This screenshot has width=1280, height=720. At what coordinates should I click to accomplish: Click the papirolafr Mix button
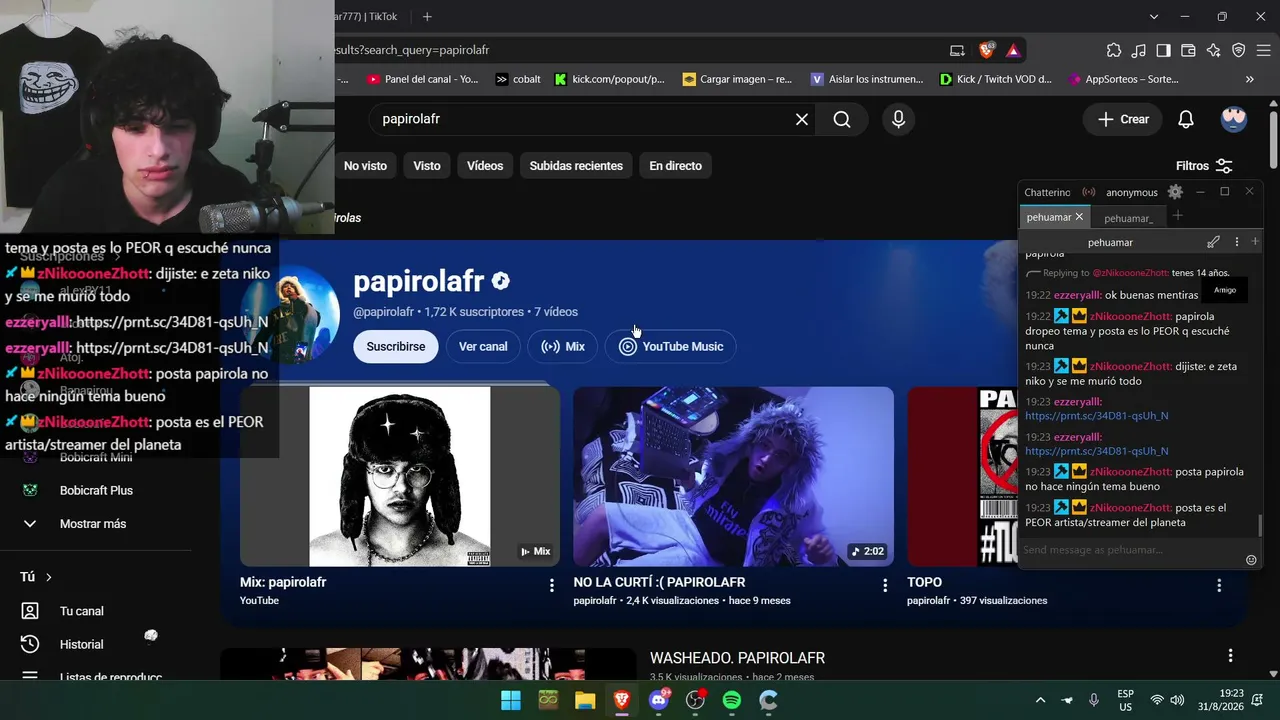pyautogui.click(x=563, y=346)
